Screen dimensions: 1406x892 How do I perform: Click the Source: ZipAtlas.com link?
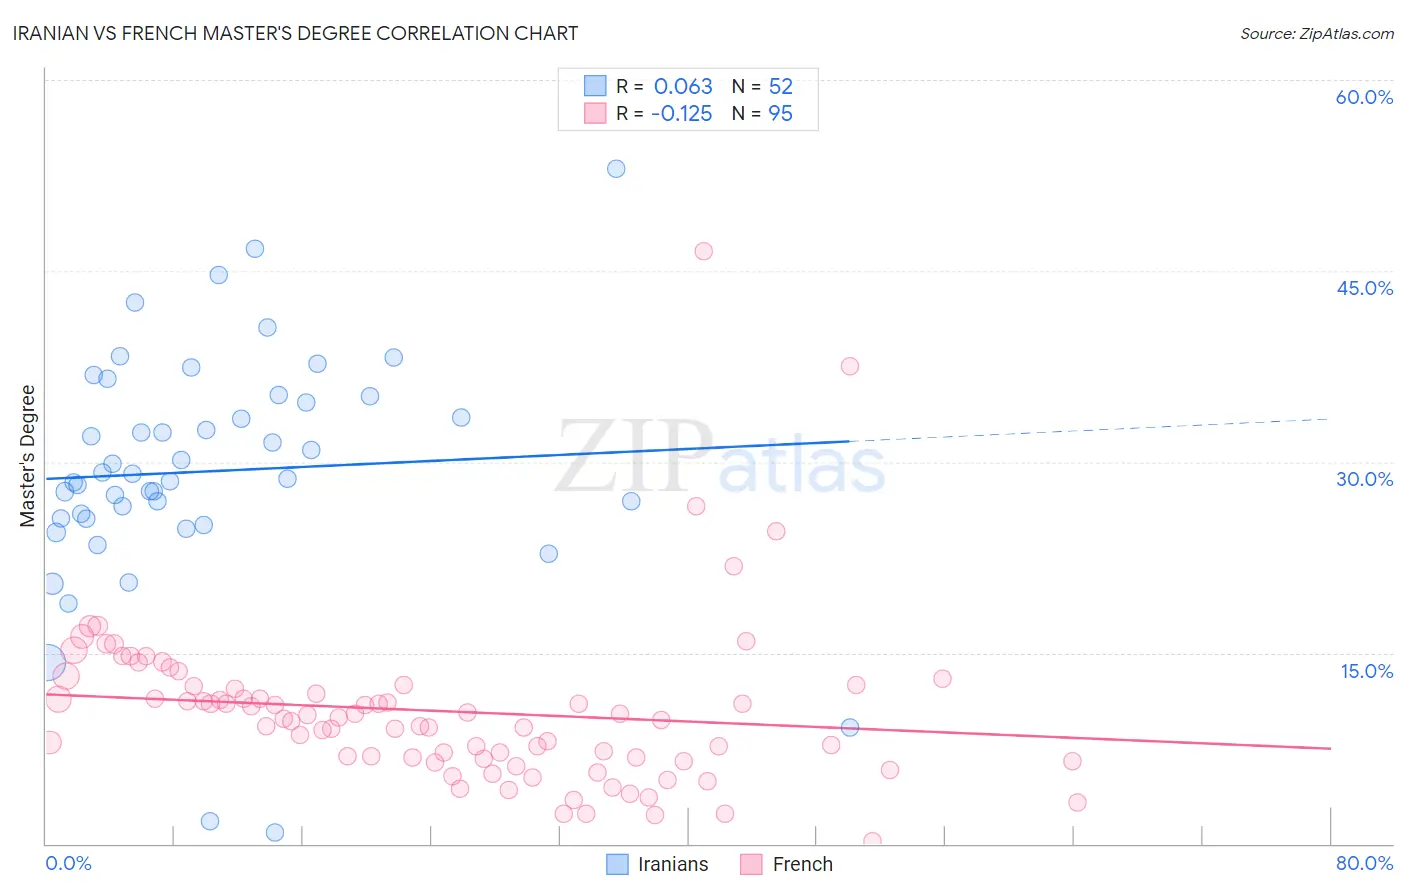(x=1317, y=33)
